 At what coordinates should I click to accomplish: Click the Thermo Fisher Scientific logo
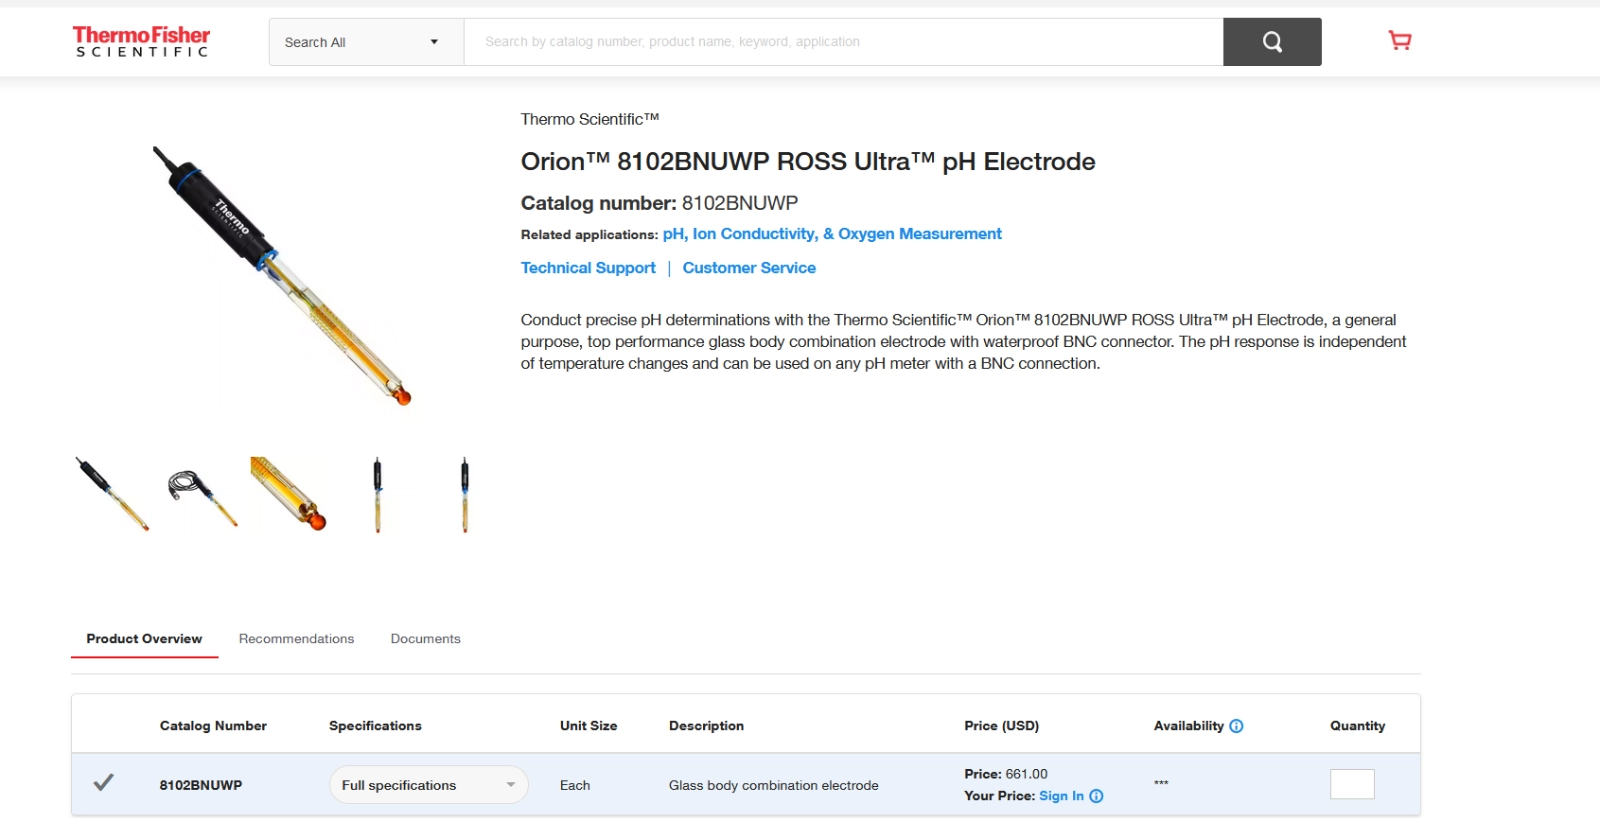pyautogui.click(x=141, y=42)
